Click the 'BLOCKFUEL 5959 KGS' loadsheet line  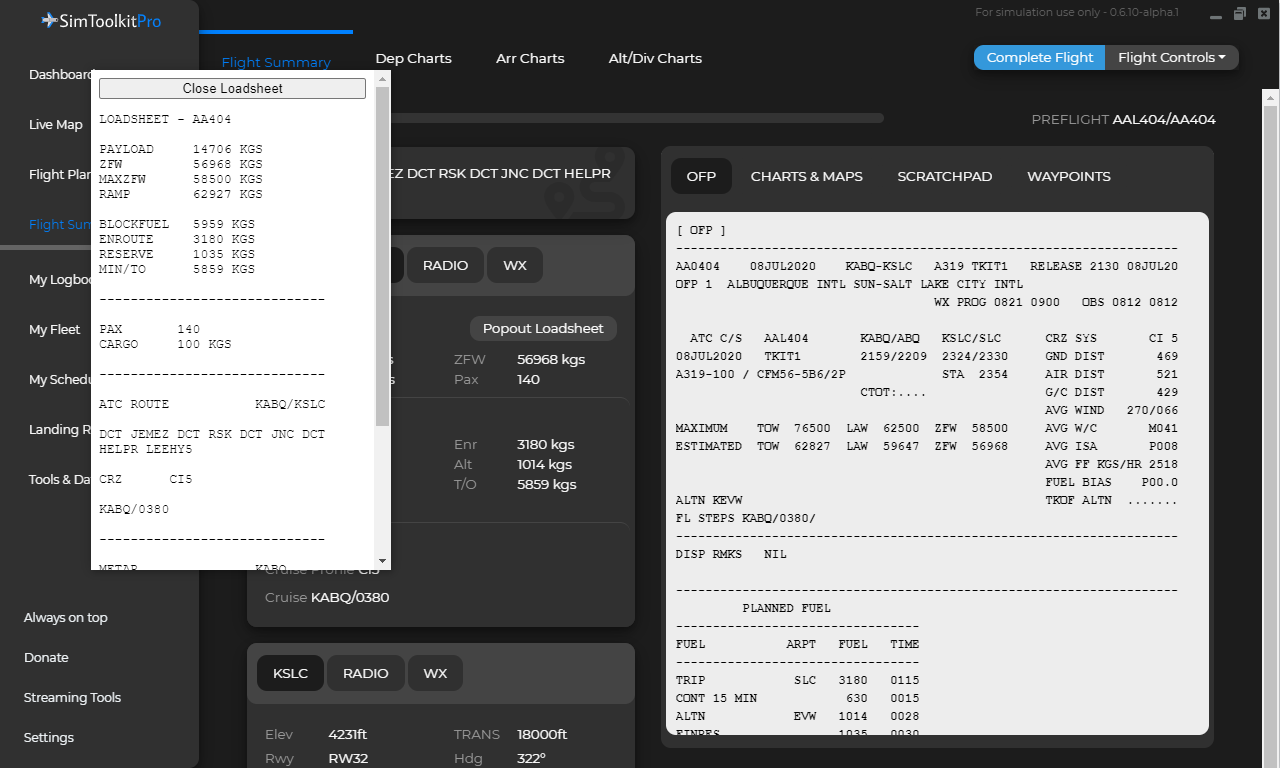[x=177, y=224]
